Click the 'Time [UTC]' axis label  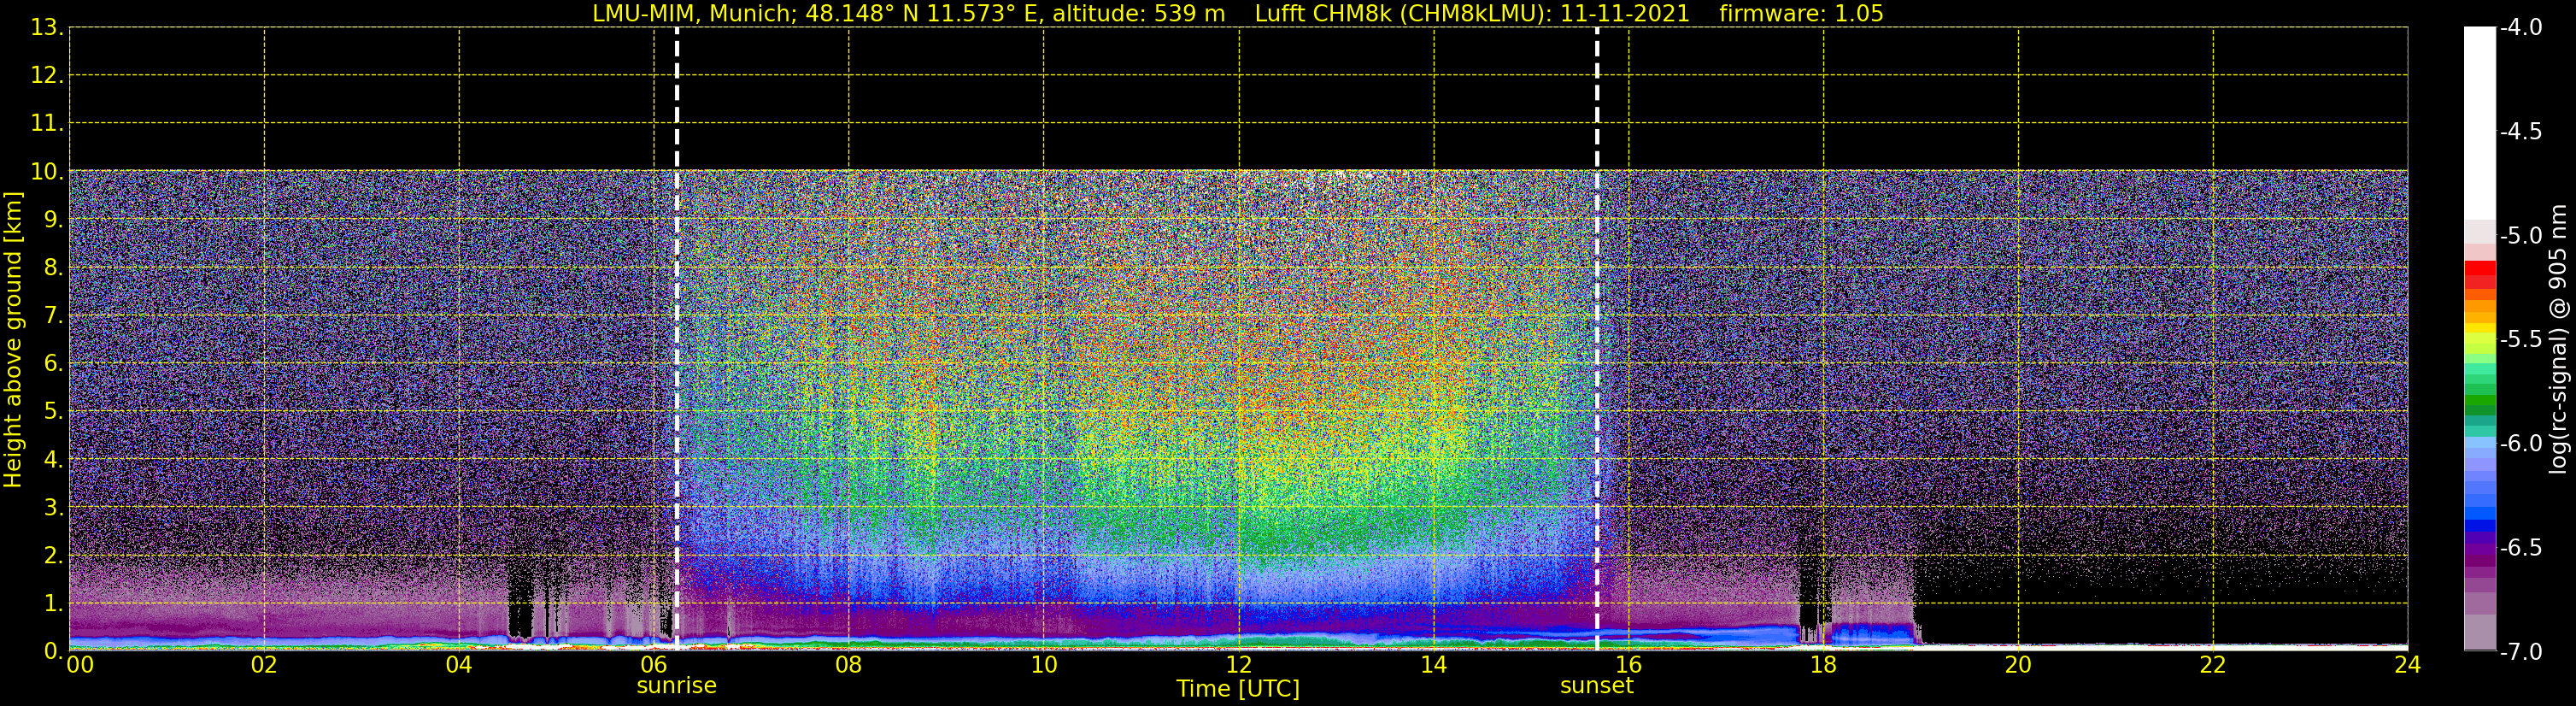coord(1238,689)
